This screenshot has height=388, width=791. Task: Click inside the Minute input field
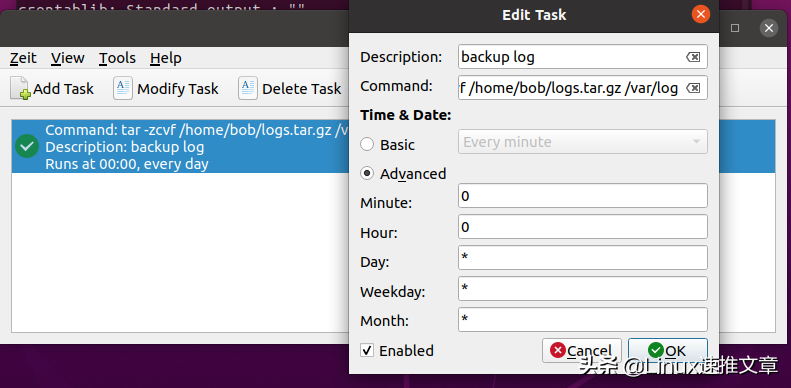[x=583, y=196]
